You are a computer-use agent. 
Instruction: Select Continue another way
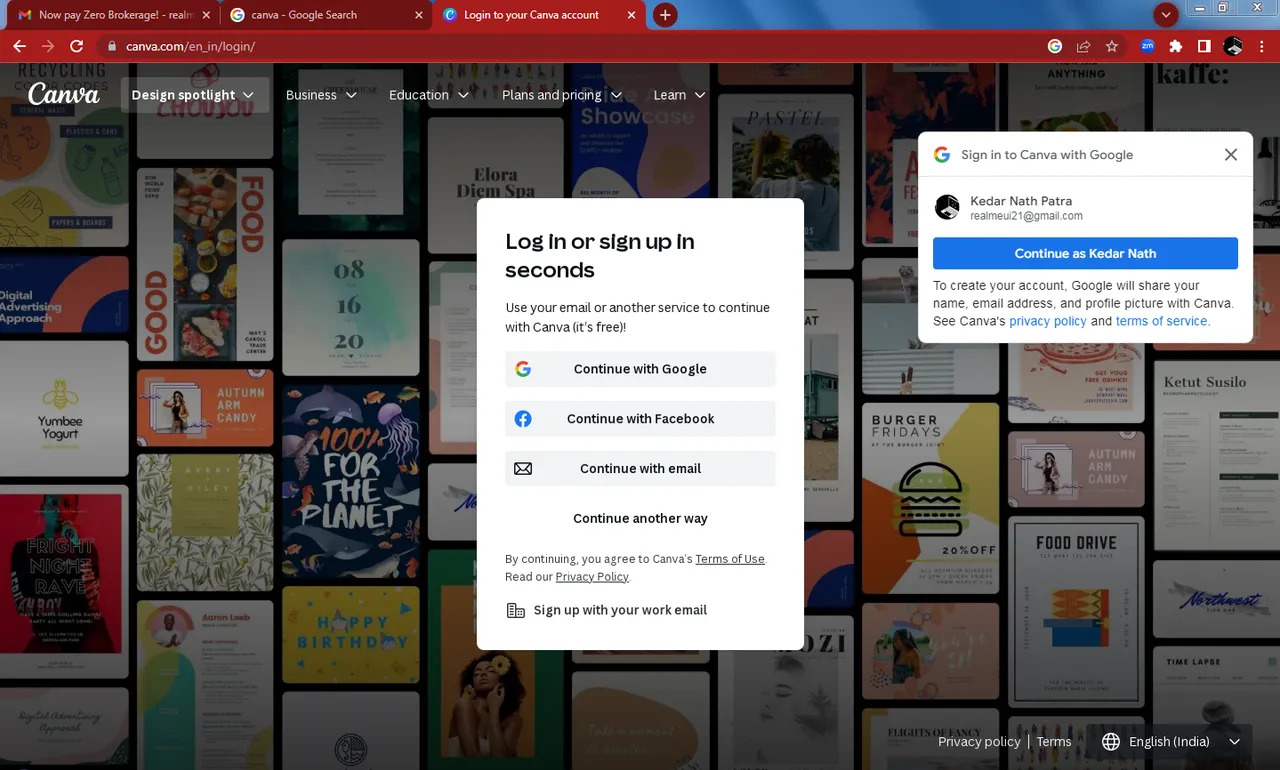tap(640, 519)
